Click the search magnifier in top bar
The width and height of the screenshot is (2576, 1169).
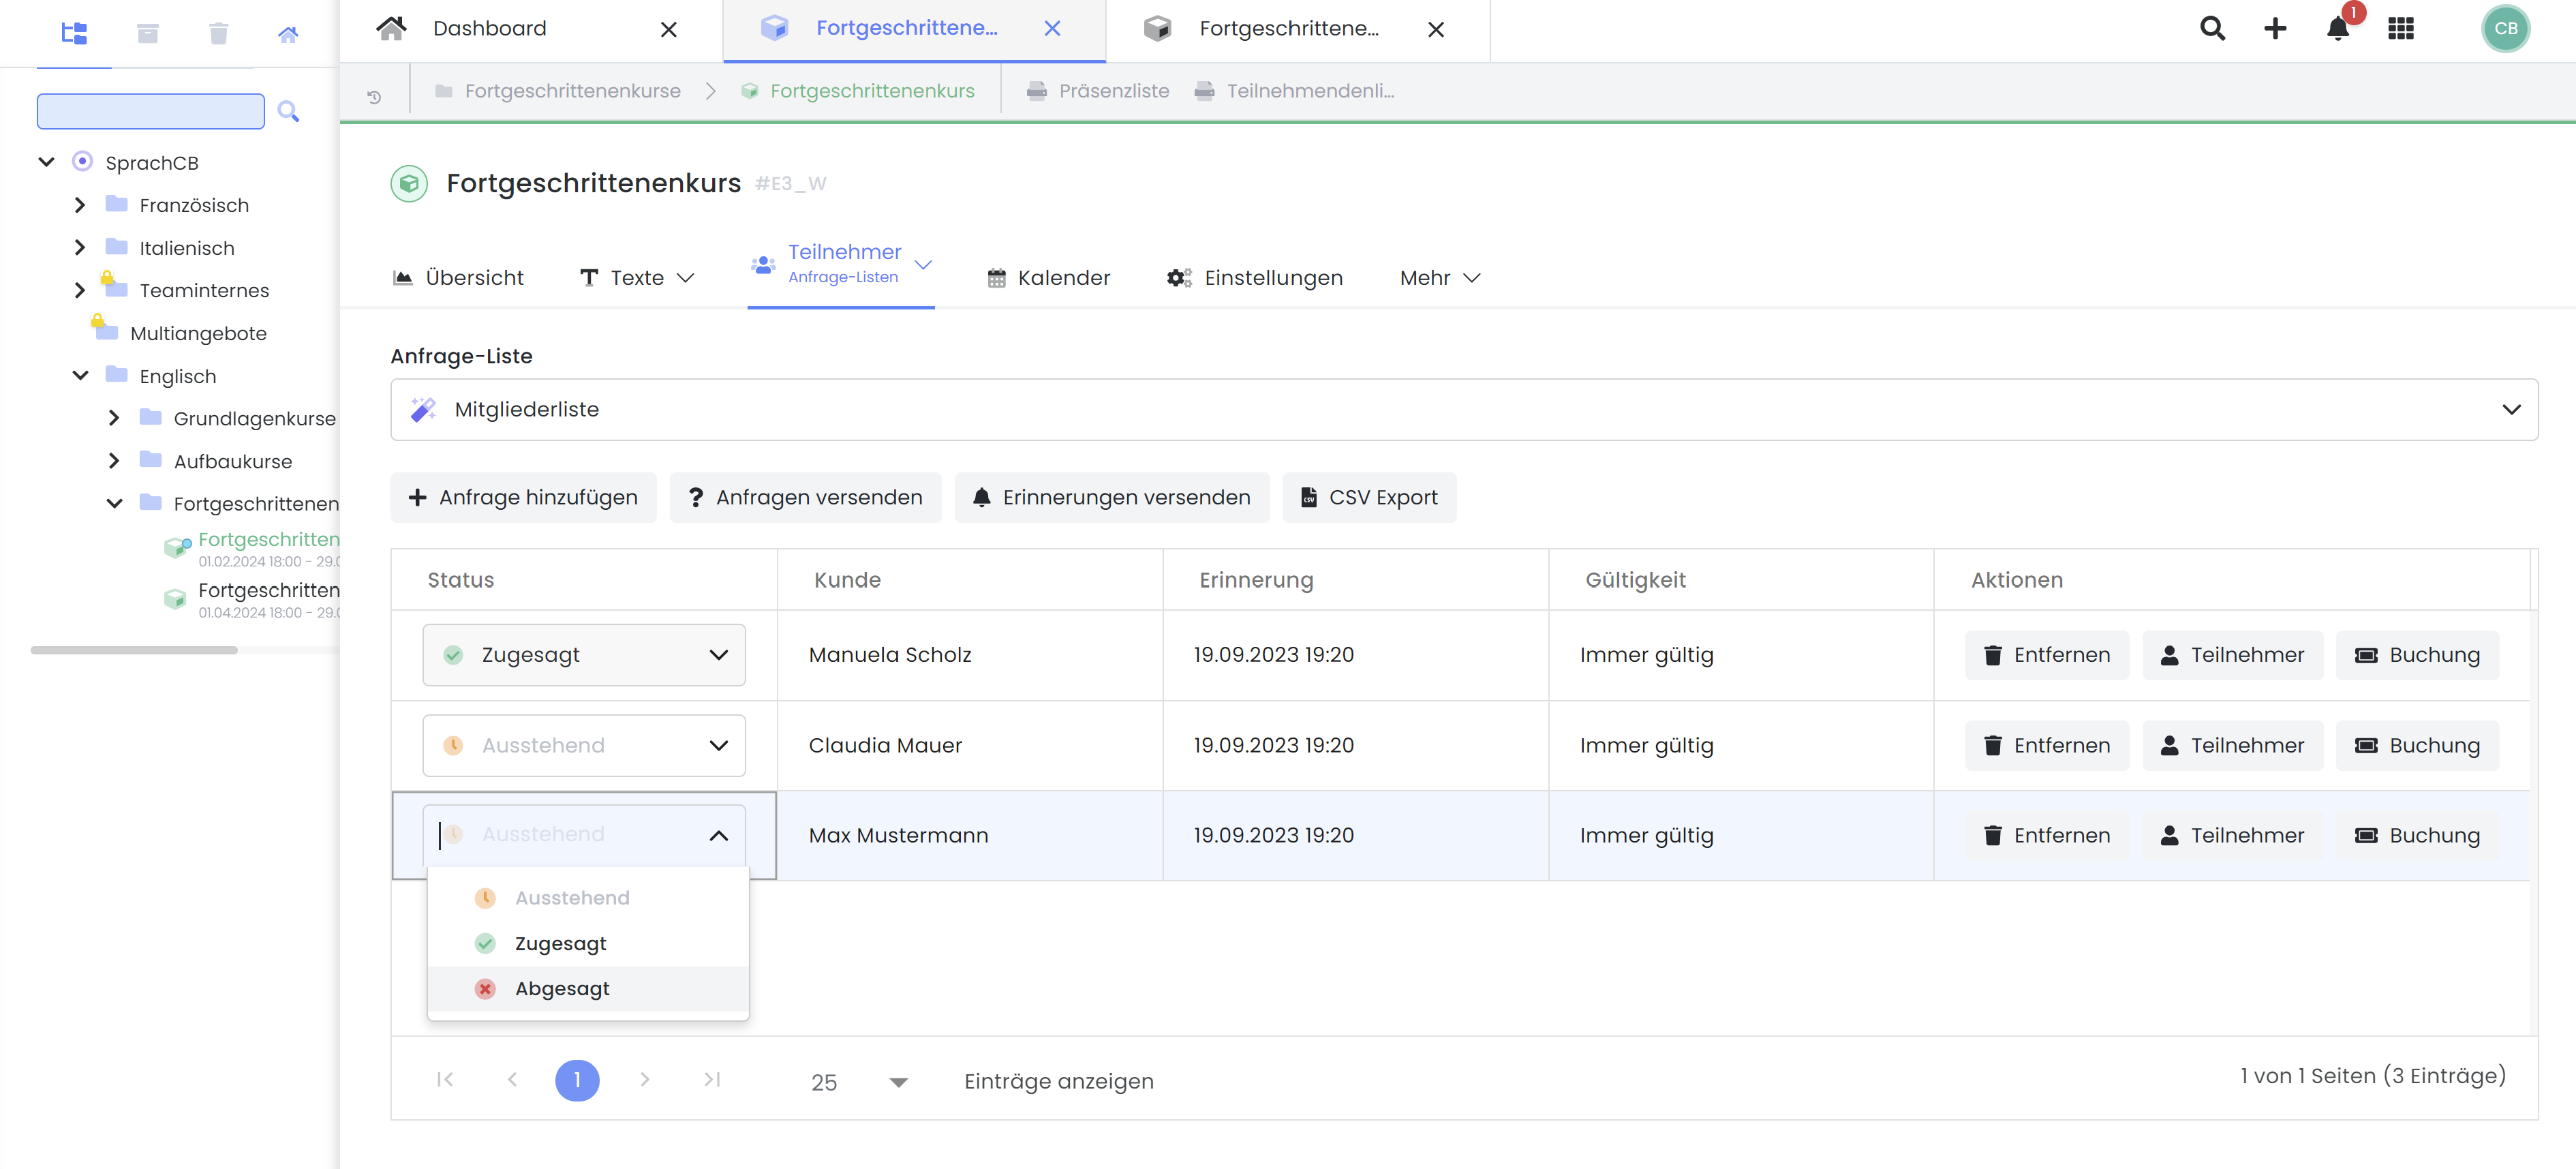click(2212, 29)
